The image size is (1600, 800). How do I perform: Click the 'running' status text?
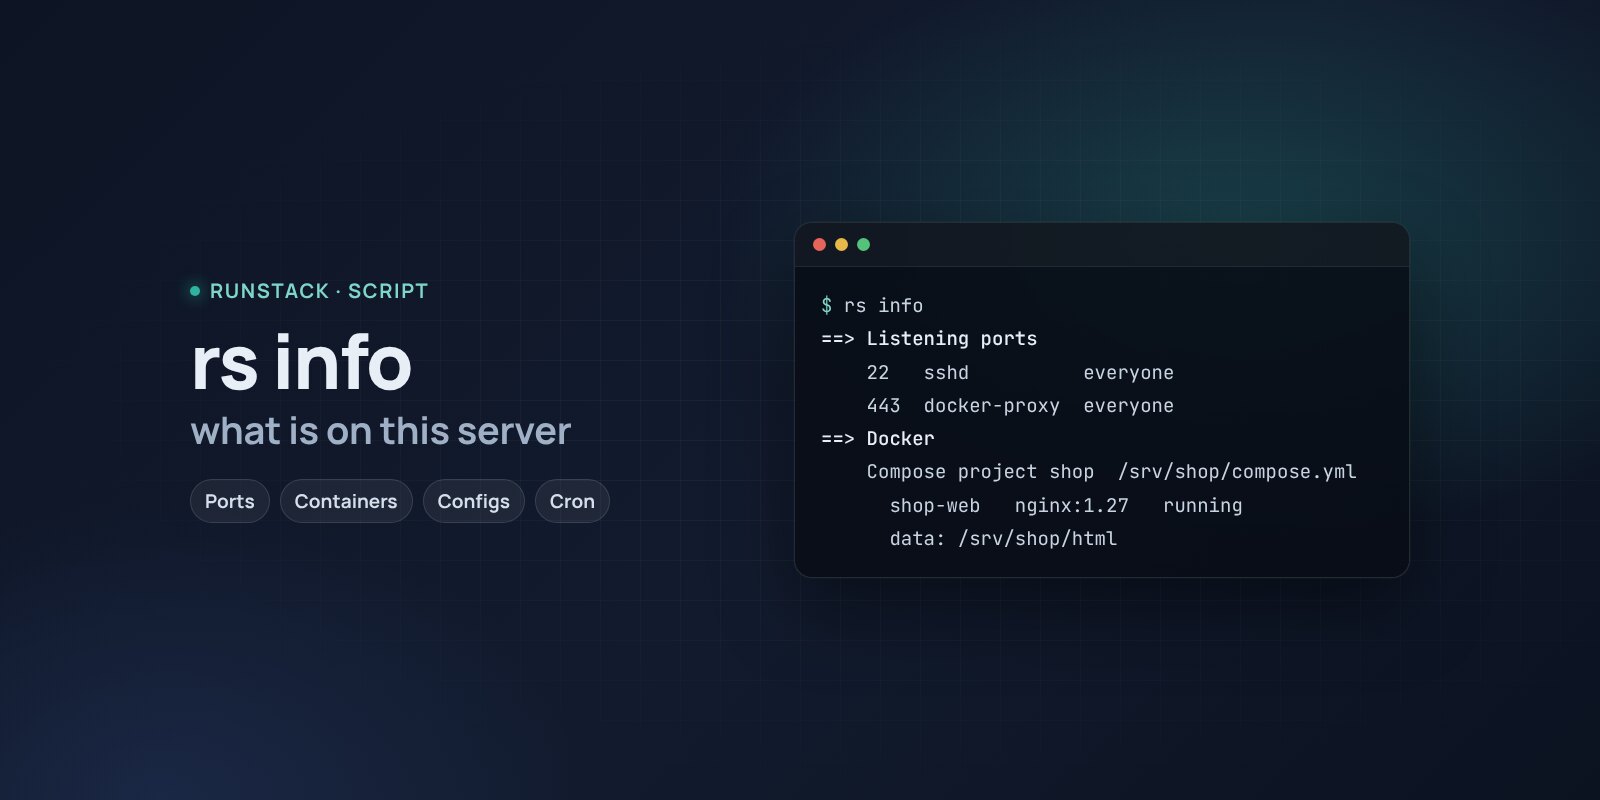1202,505
